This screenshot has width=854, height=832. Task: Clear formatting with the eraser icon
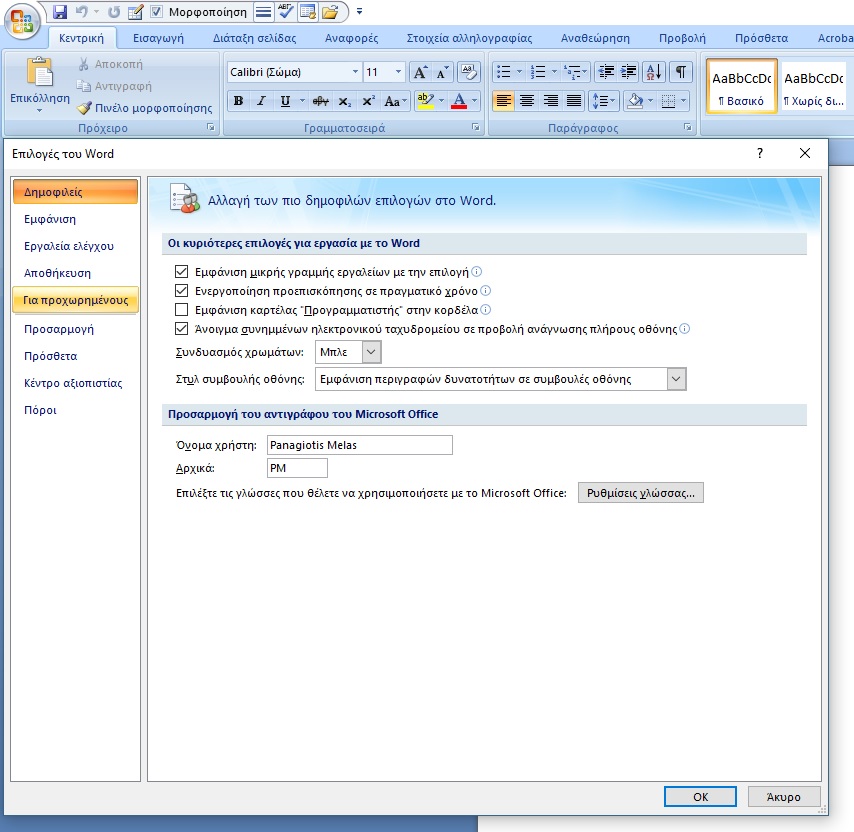[x=468, y=72]
